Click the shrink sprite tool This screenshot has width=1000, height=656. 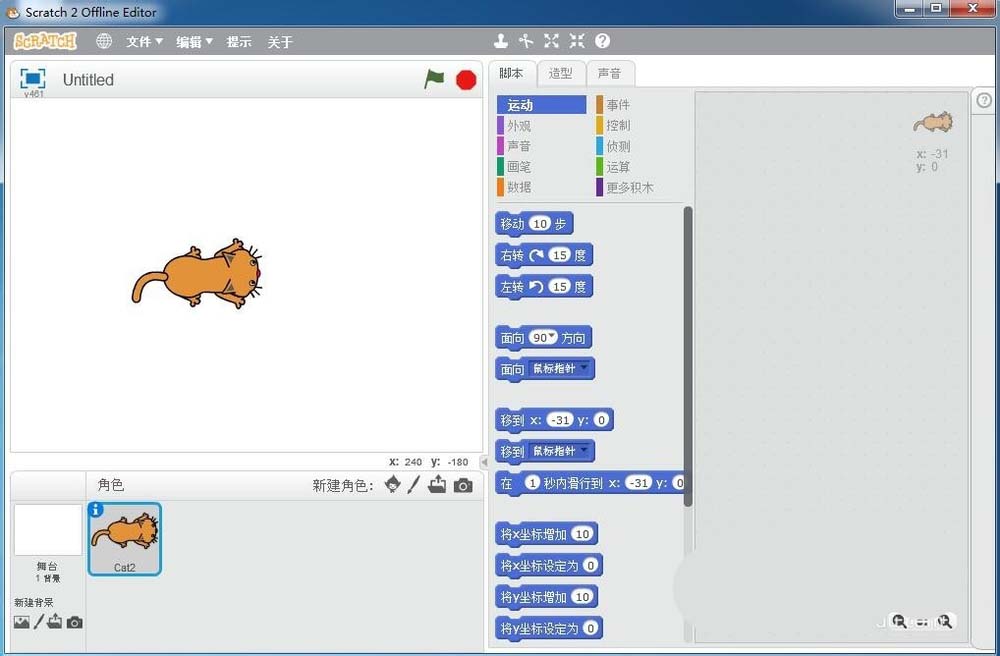click(576, 41)
